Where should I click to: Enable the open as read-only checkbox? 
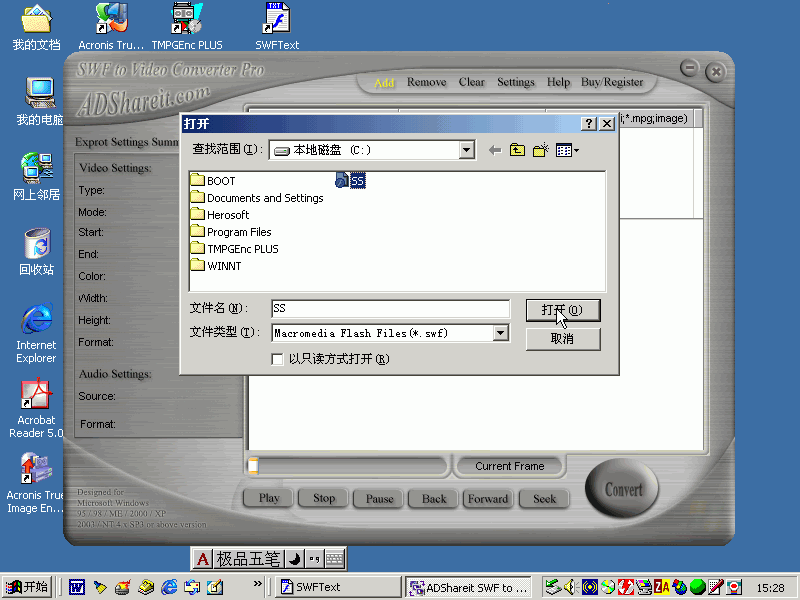[x=278, y=359]
